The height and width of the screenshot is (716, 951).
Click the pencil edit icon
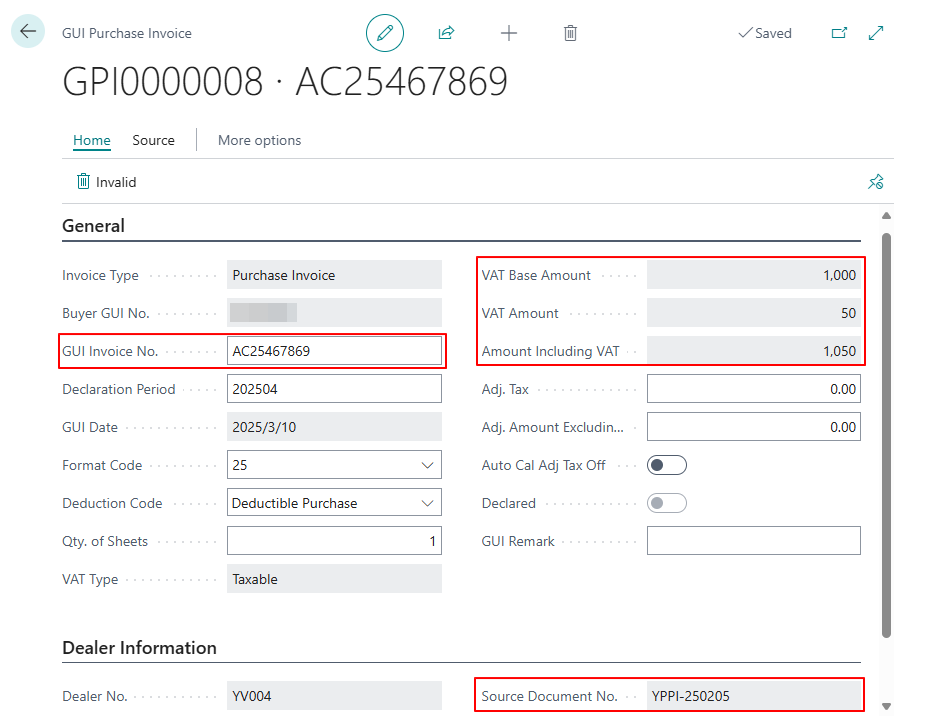[385, 33]
